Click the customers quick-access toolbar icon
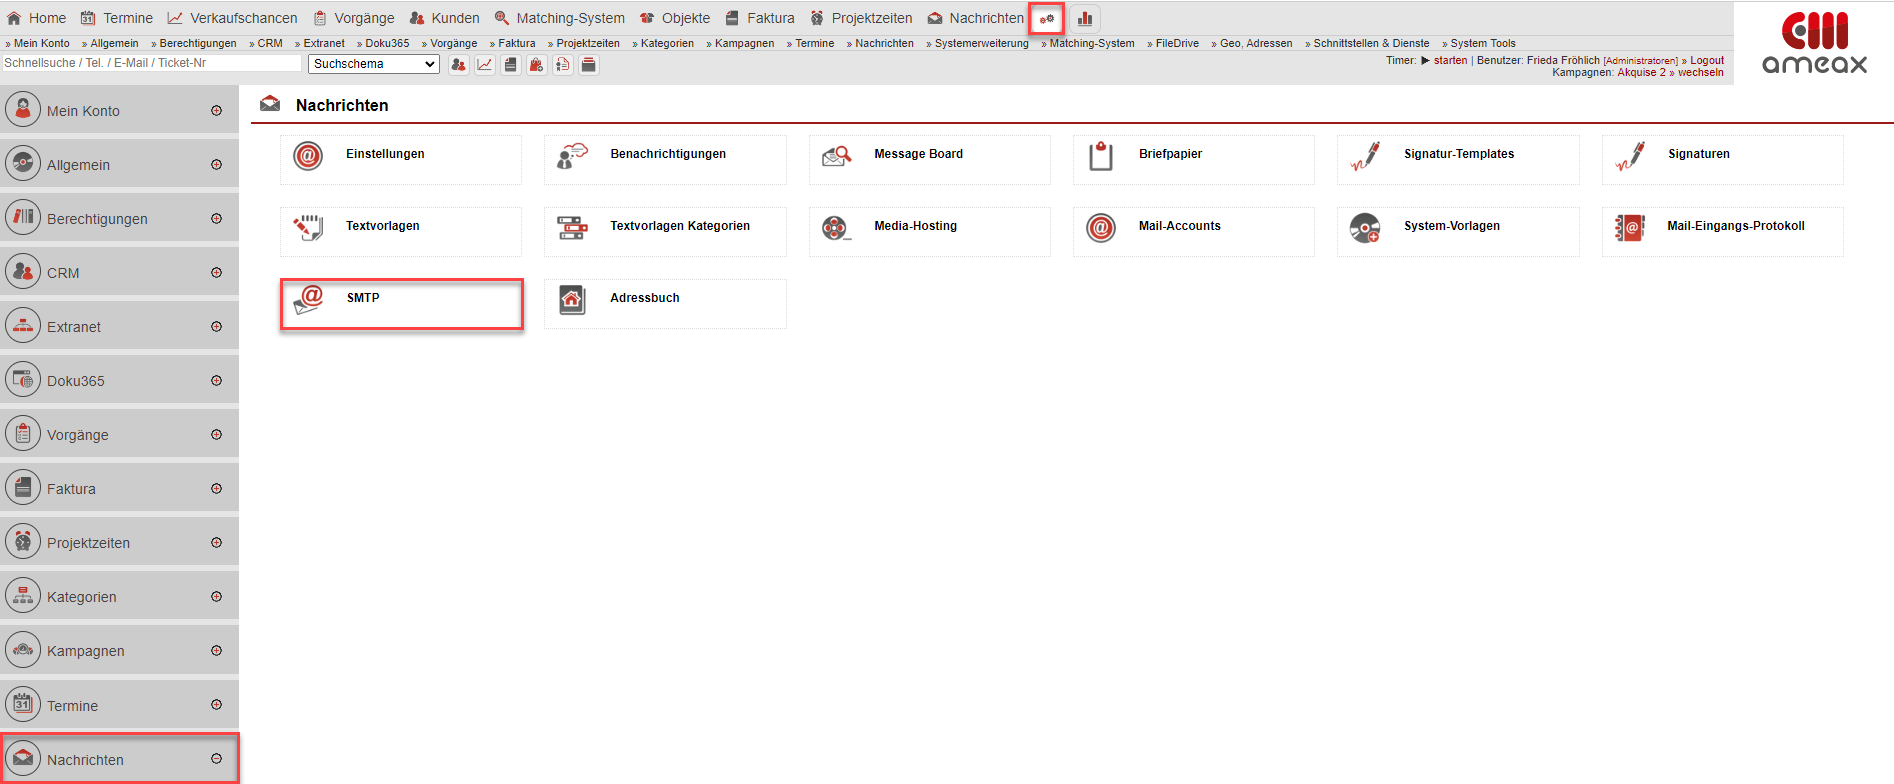Screen dimensions: 1894x784 (x=459, y=65)
